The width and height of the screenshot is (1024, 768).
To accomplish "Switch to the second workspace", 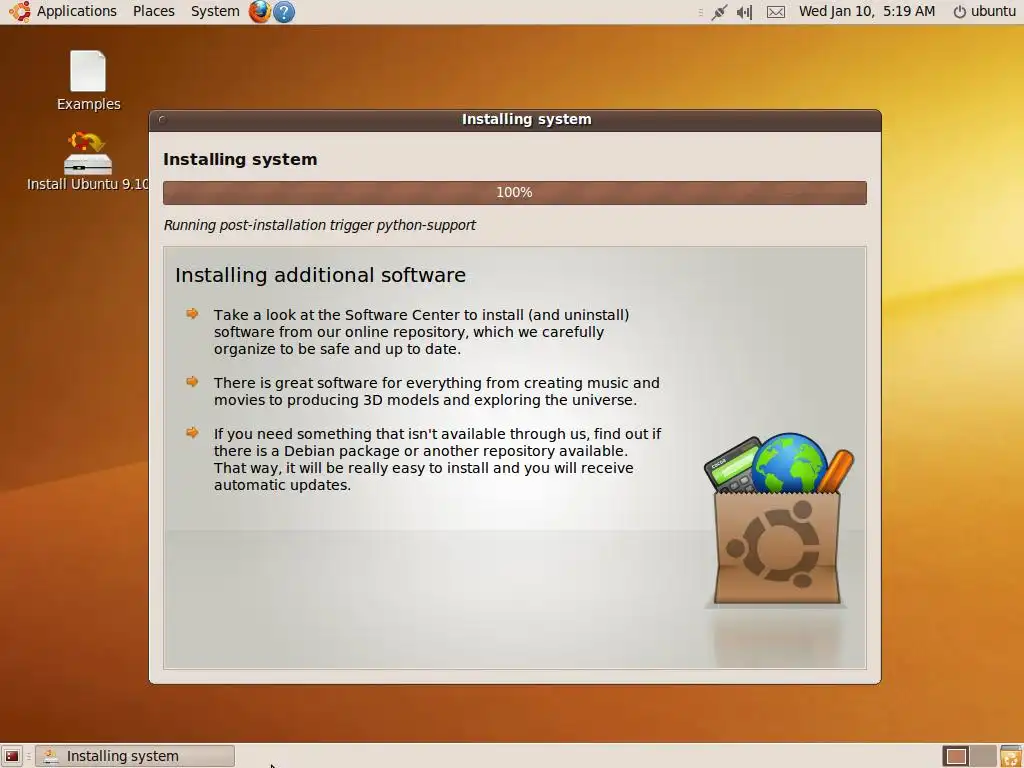I will pyautogui.click(x=983, y=756).
